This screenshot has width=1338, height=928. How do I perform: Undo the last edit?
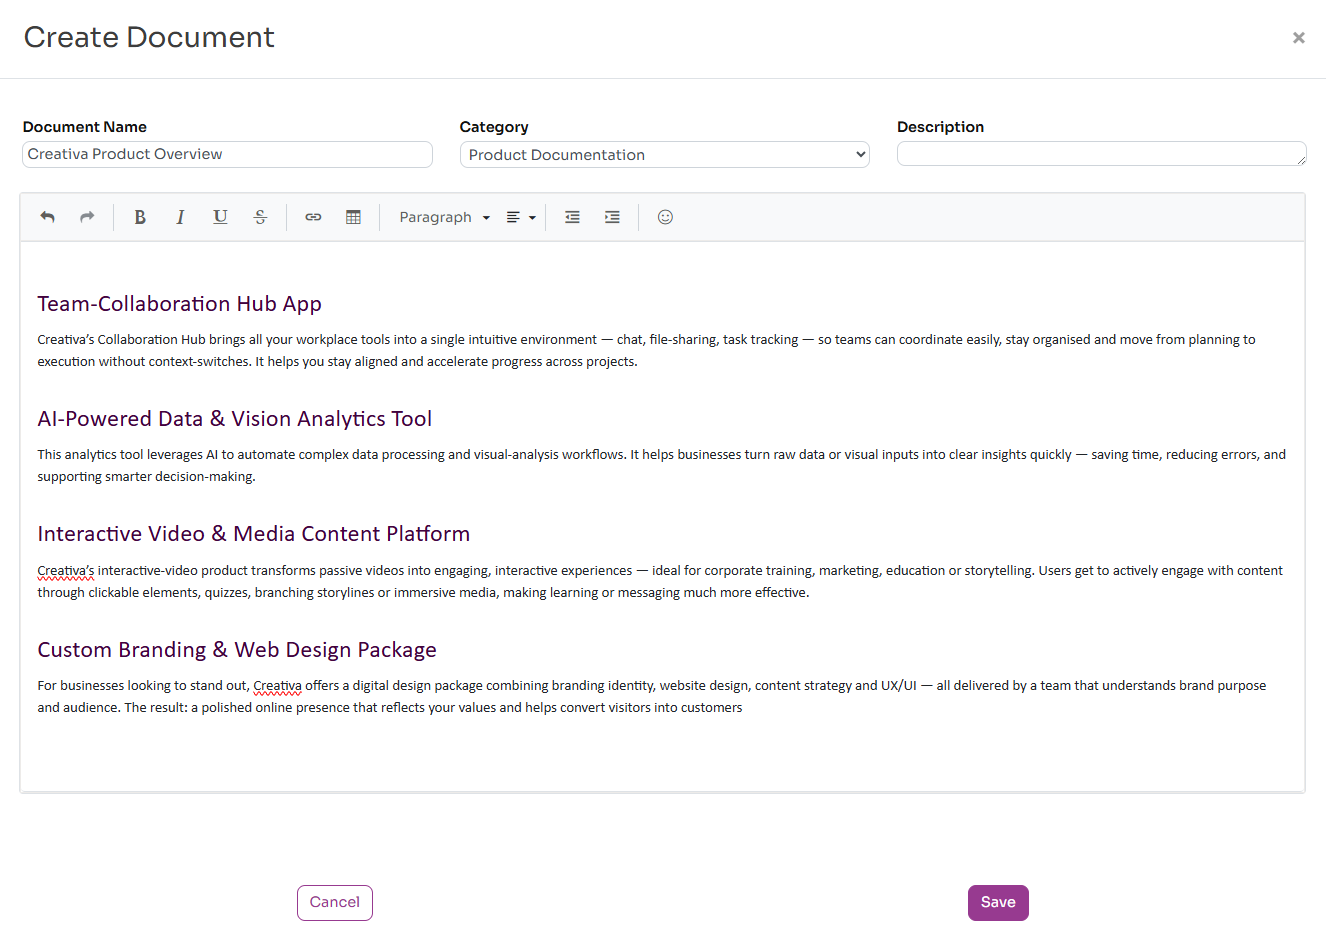[x=47, y=217]
